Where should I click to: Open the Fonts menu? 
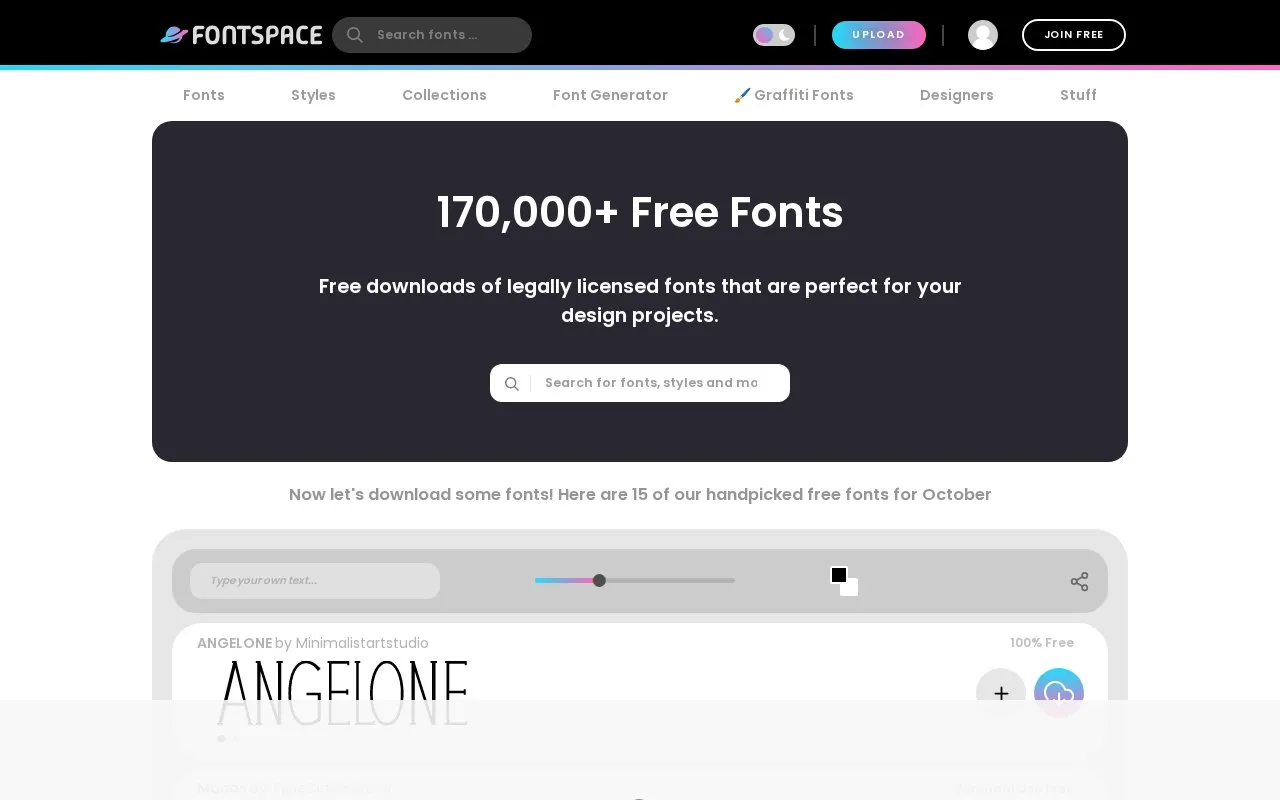tap(204, 95)
